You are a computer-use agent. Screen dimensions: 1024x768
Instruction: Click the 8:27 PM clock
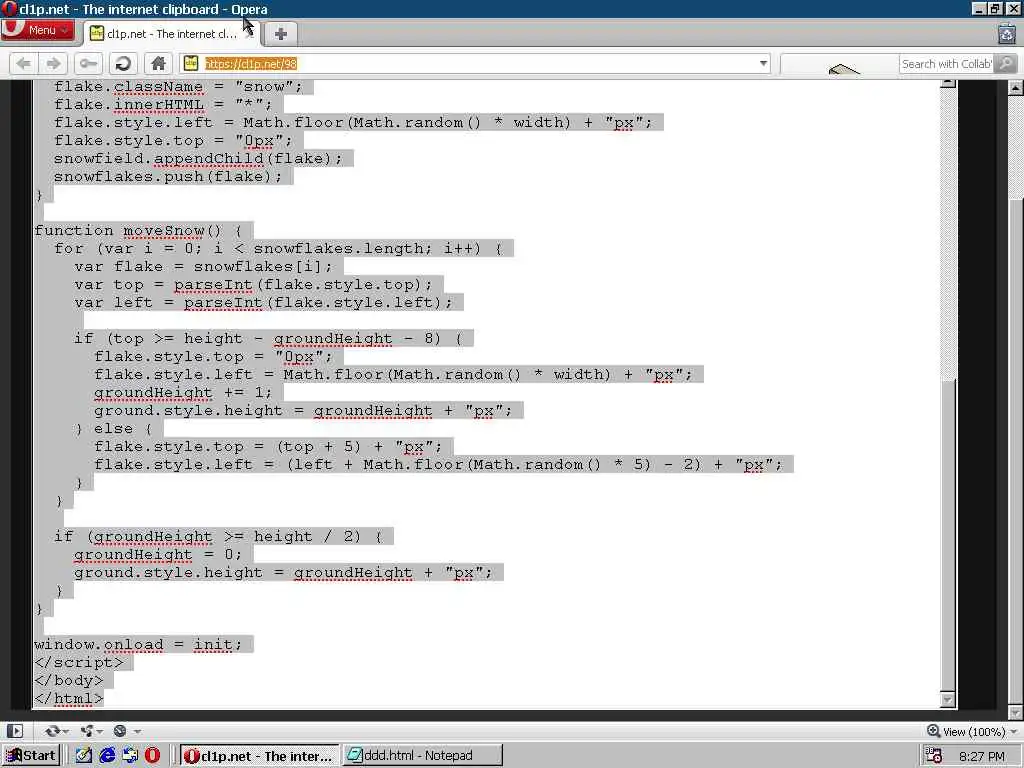coord(981,756)
